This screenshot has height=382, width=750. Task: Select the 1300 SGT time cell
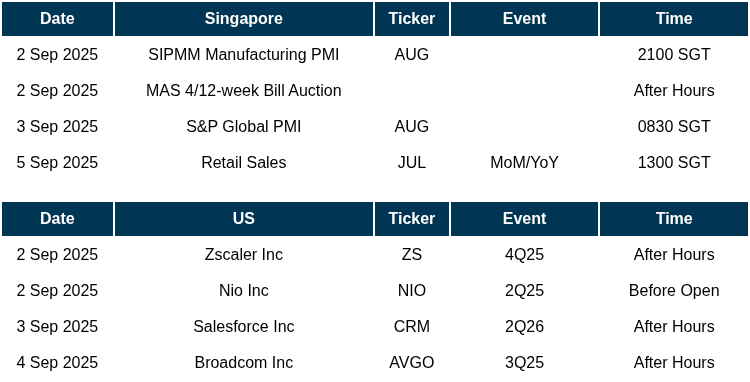pos(674,162)
